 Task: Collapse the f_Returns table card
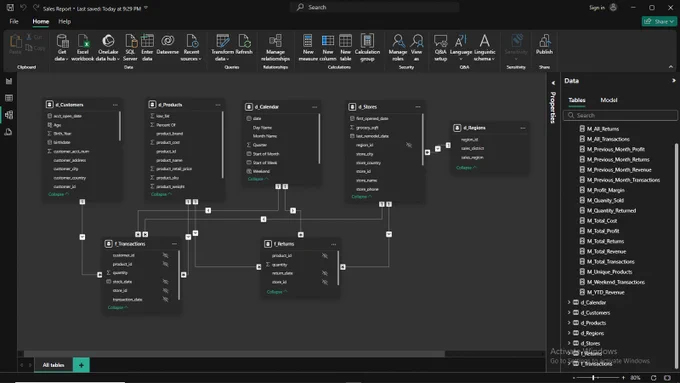point(277,291)
